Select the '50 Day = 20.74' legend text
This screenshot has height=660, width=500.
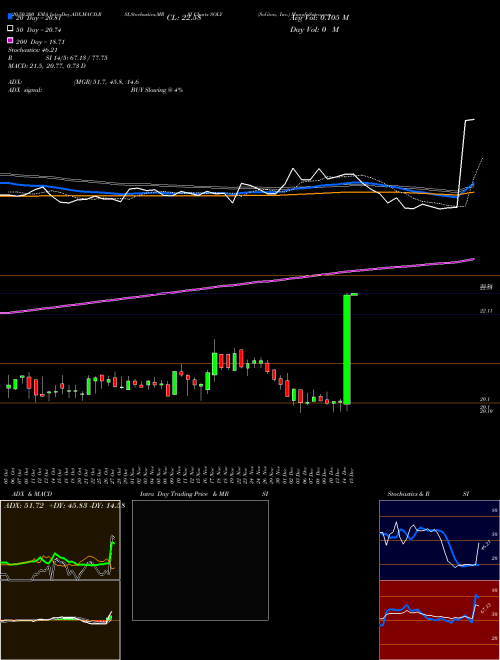(40, 29)
